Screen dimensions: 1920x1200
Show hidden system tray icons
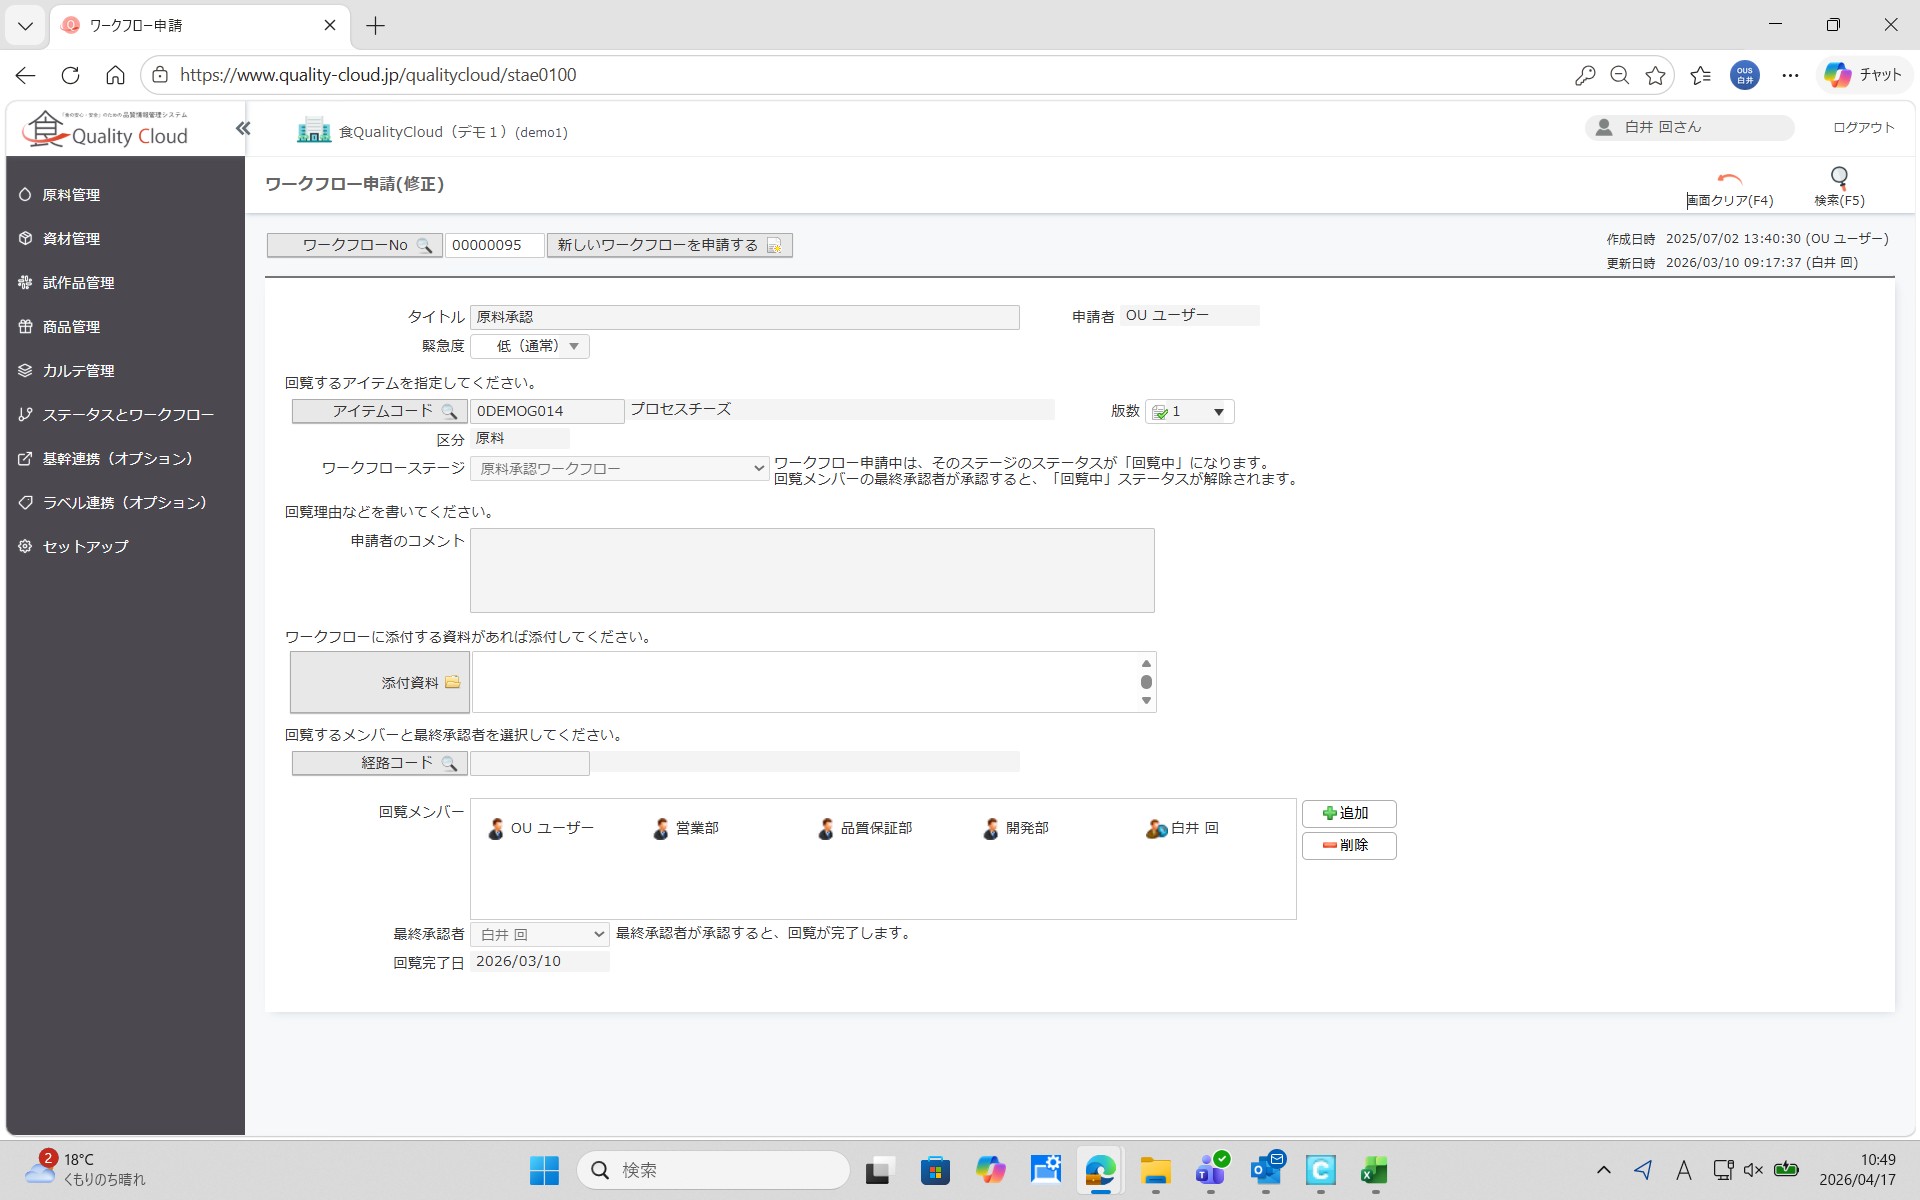pos(1603,1170)
